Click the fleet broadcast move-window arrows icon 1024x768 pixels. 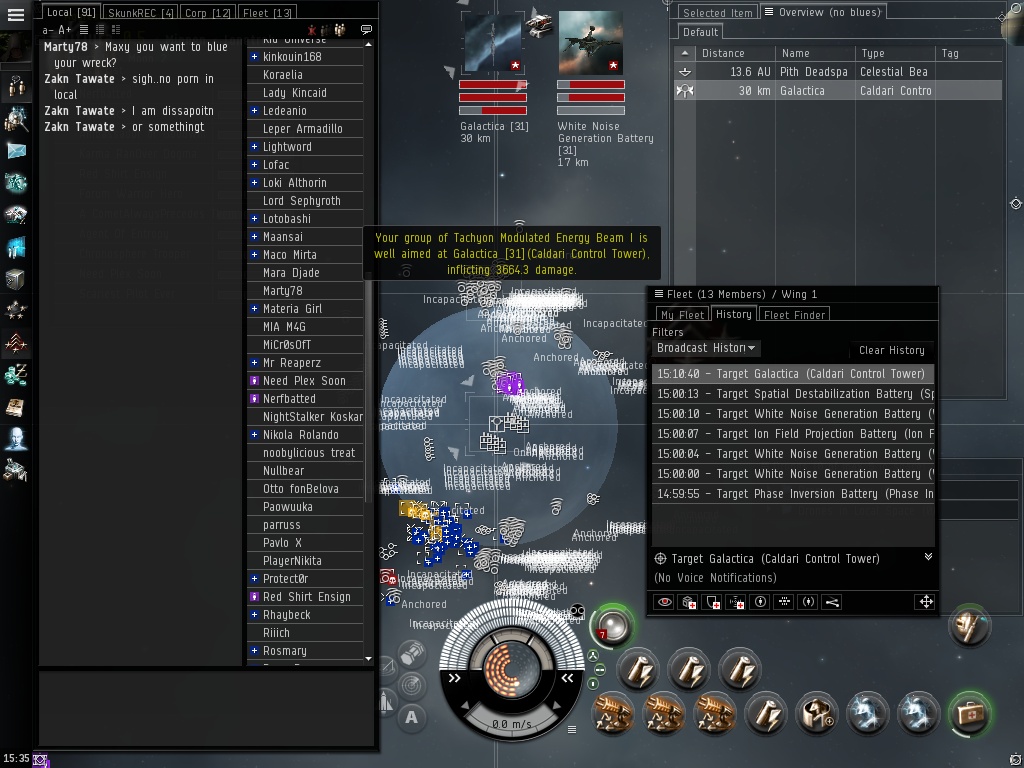pos(925,601)
